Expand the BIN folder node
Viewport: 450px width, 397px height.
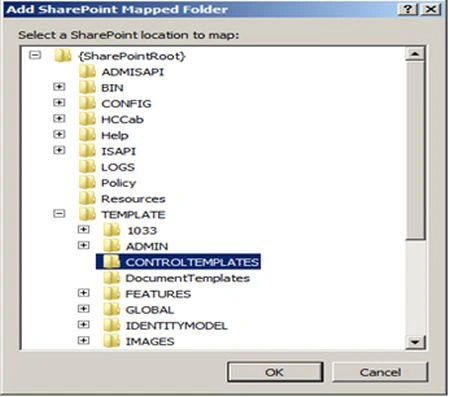point(59,87)
